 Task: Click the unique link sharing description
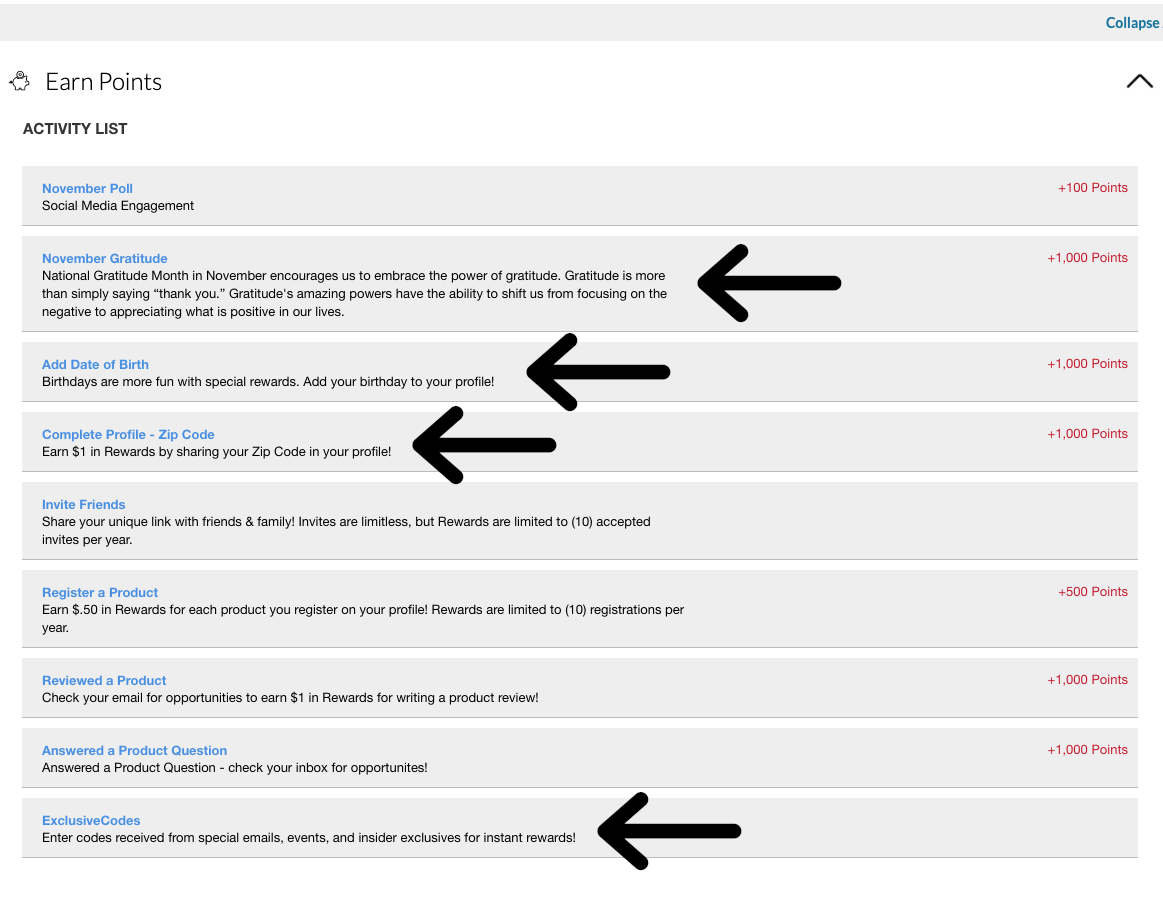tap(346, 531)
